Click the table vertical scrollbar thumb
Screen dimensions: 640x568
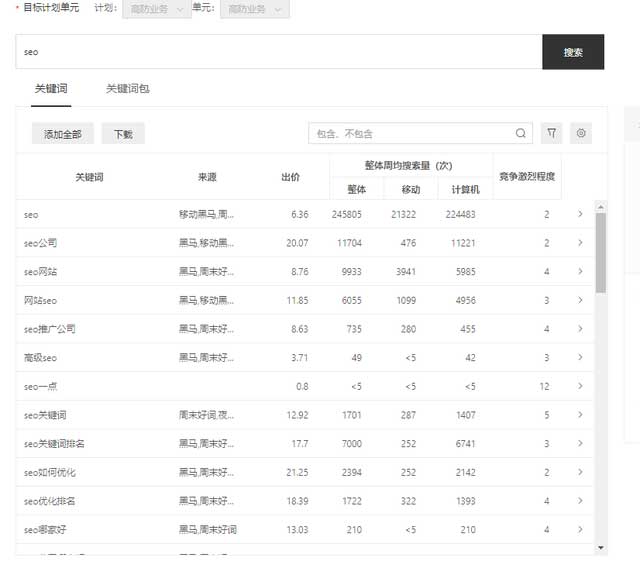pyautogui.click(x=600, y=252)
